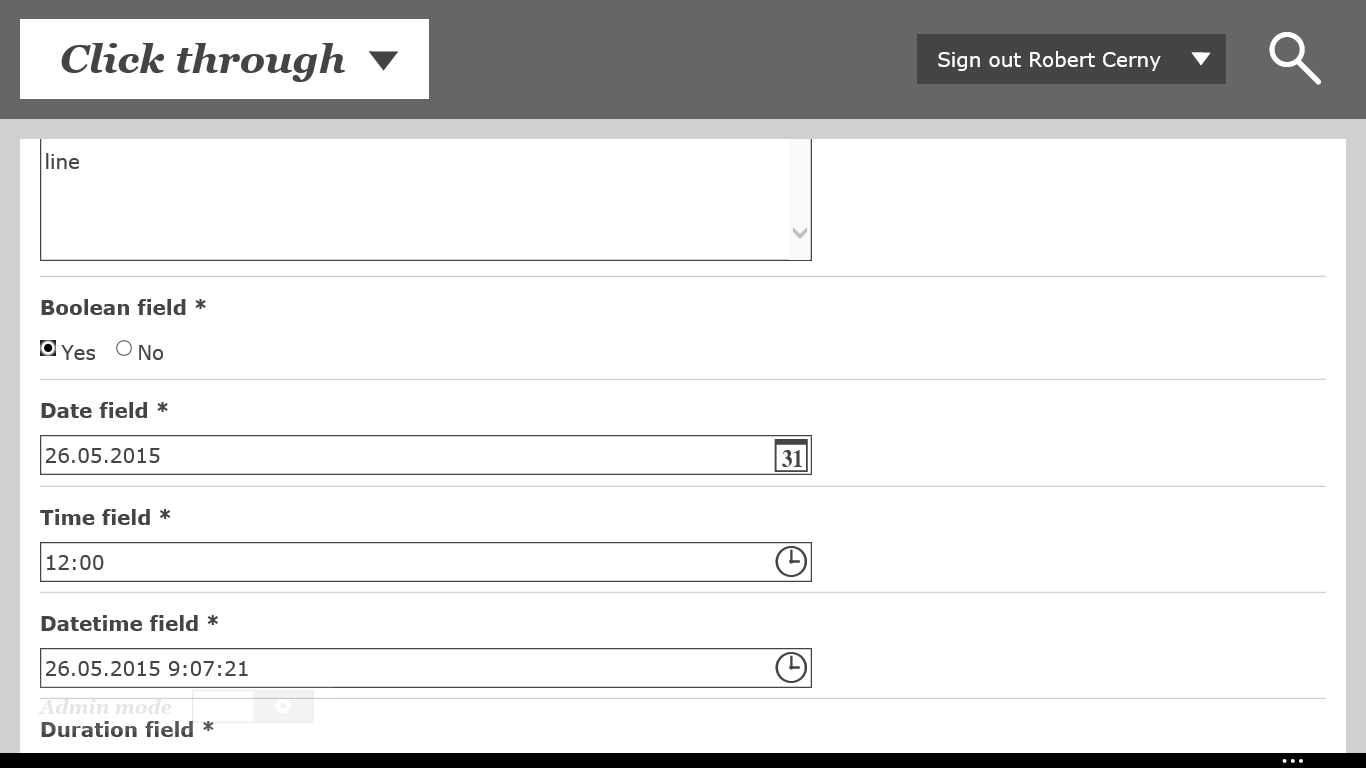The width and height of the screenshot is (1366, 768).
Task: Click the clock icon in Time field
Action: pos(791,562)
